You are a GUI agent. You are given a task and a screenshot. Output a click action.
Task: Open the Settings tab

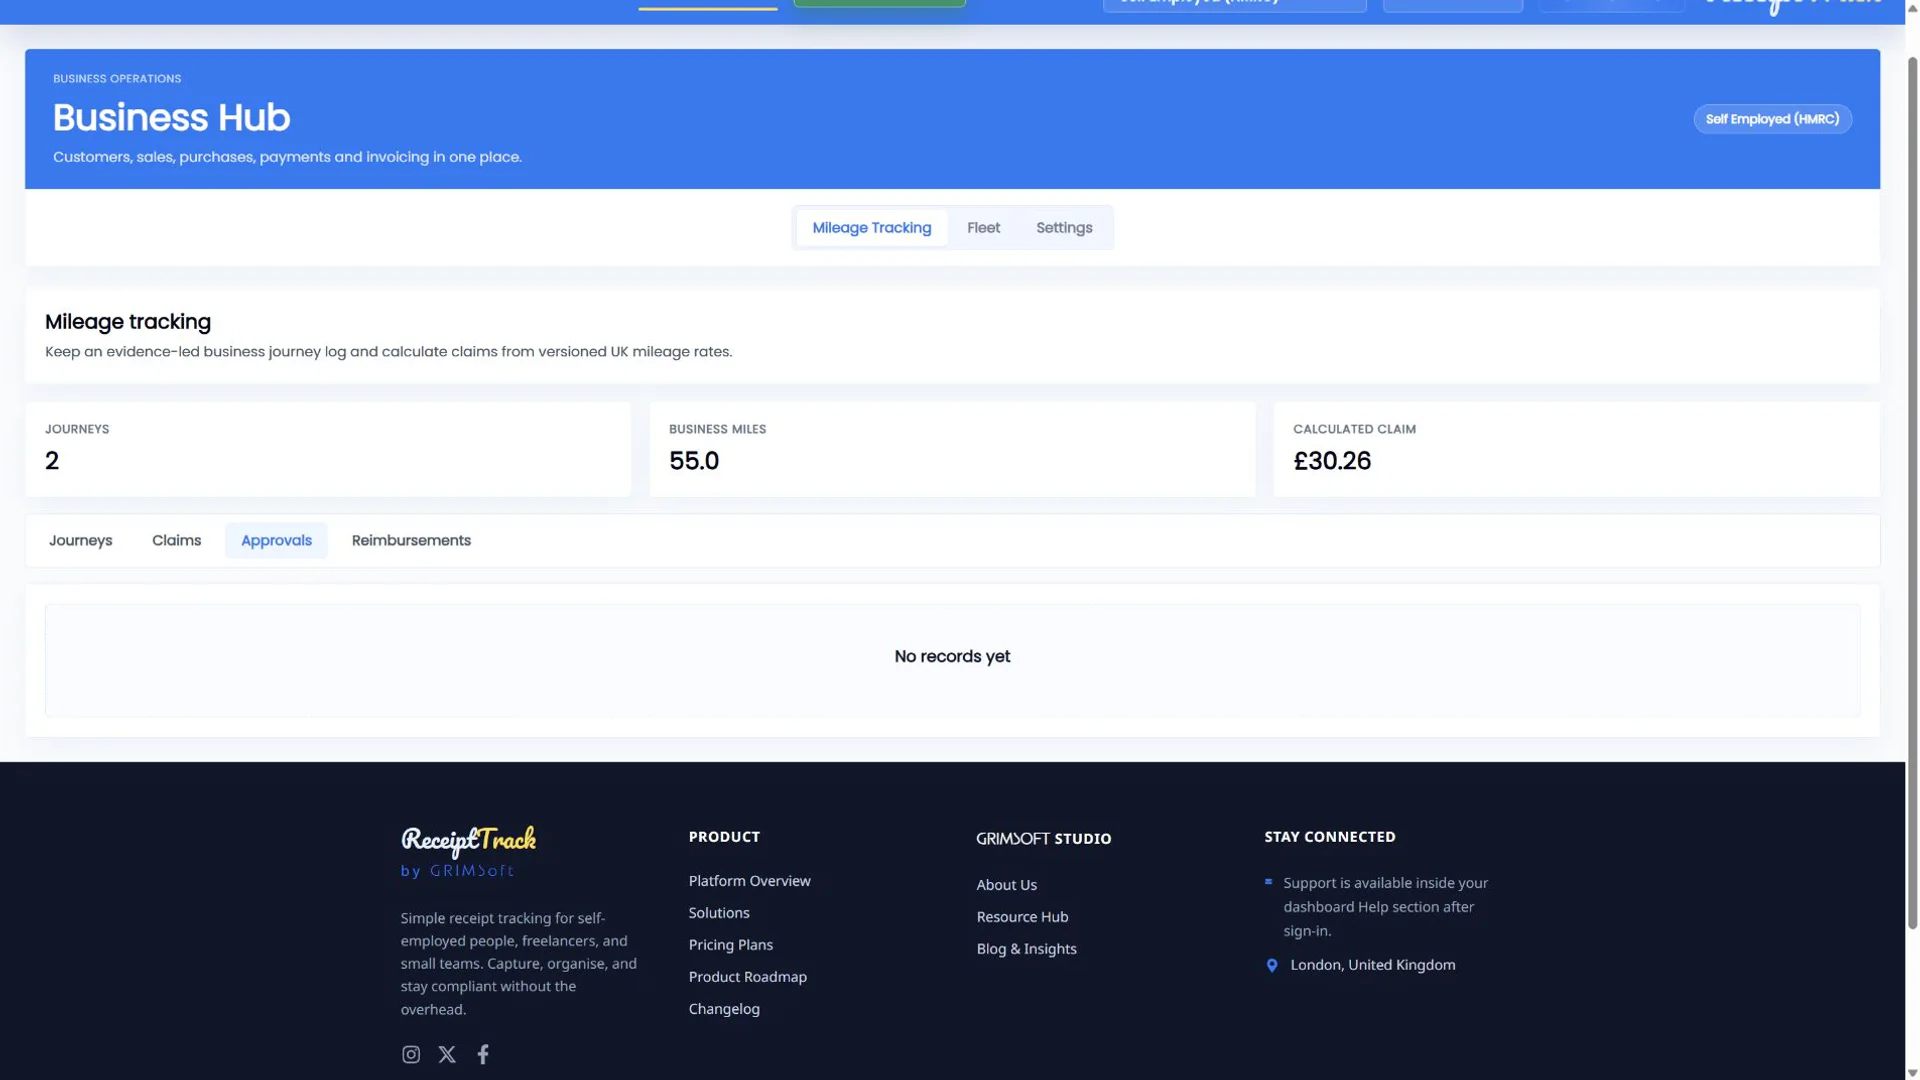tap(1064, 228)
